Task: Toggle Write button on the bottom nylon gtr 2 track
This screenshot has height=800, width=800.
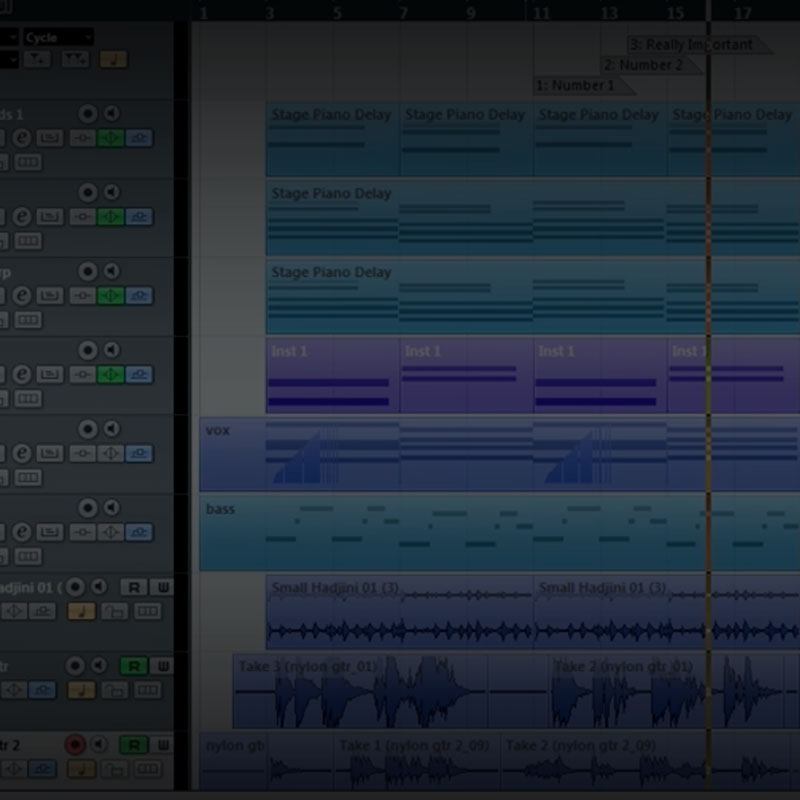Action: (x=163, y=745)
